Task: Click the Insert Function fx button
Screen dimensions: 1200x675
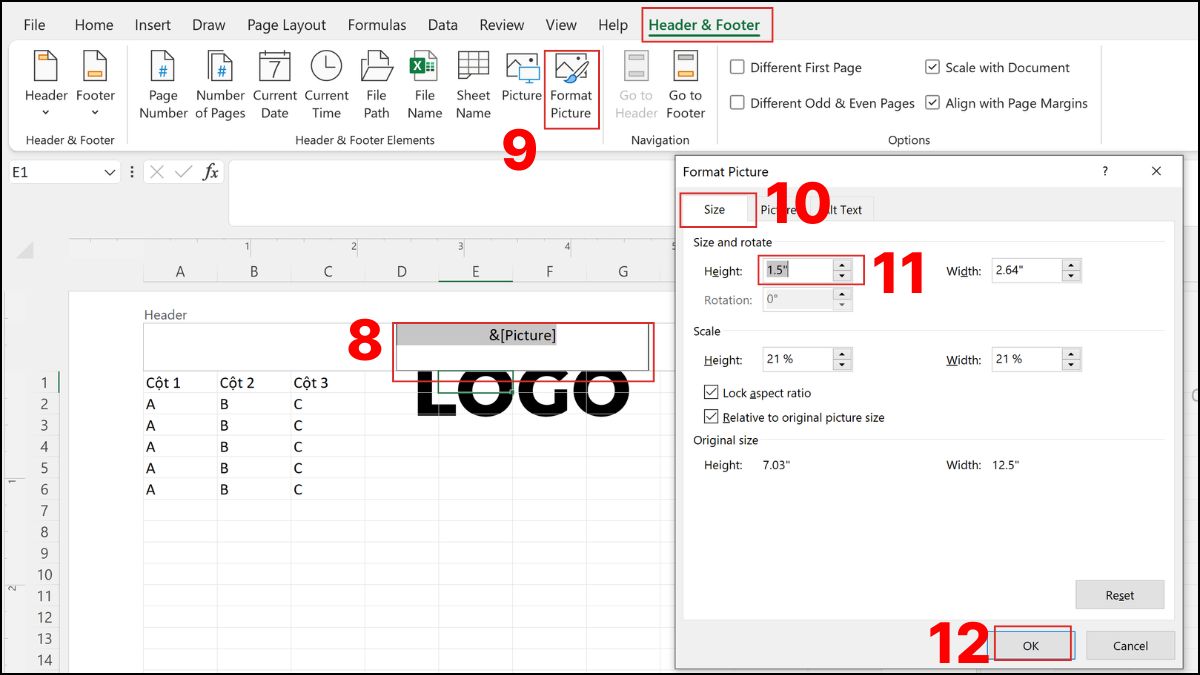Action: pyautogui.click(x=208, y=171)
